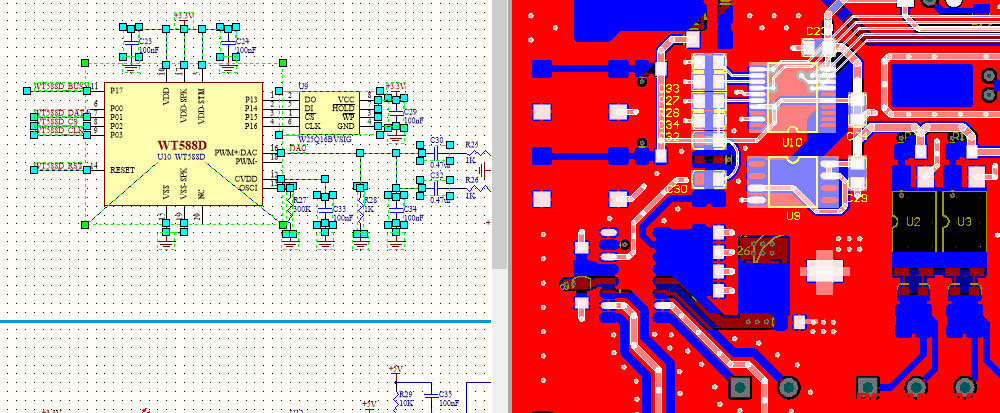
Task: Click schematic capacitor label C34
Action: (410, 208)
